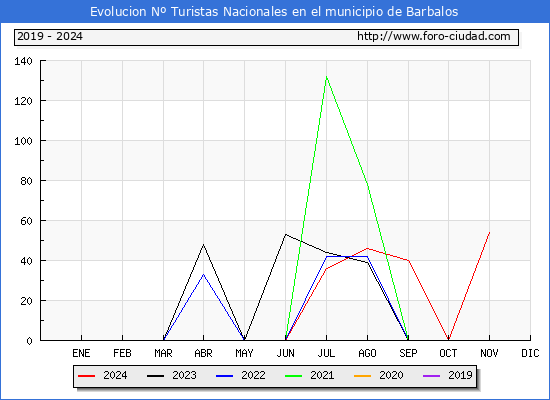Select the '2019' legend label
This screenshot has height=400, width=550.
click(460, 375)
